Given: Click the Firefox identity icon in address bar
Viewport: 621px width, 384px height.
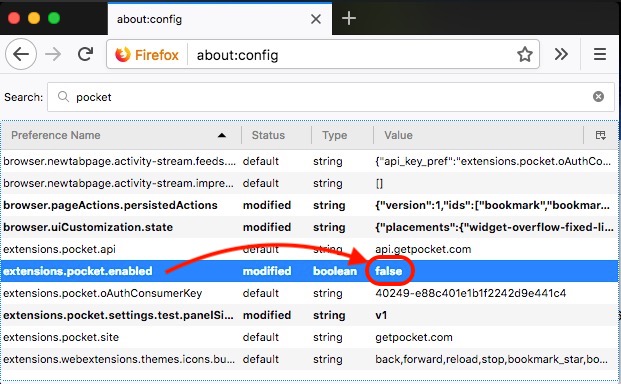Looking at the screenshot, I should click(x=122, y=54).
